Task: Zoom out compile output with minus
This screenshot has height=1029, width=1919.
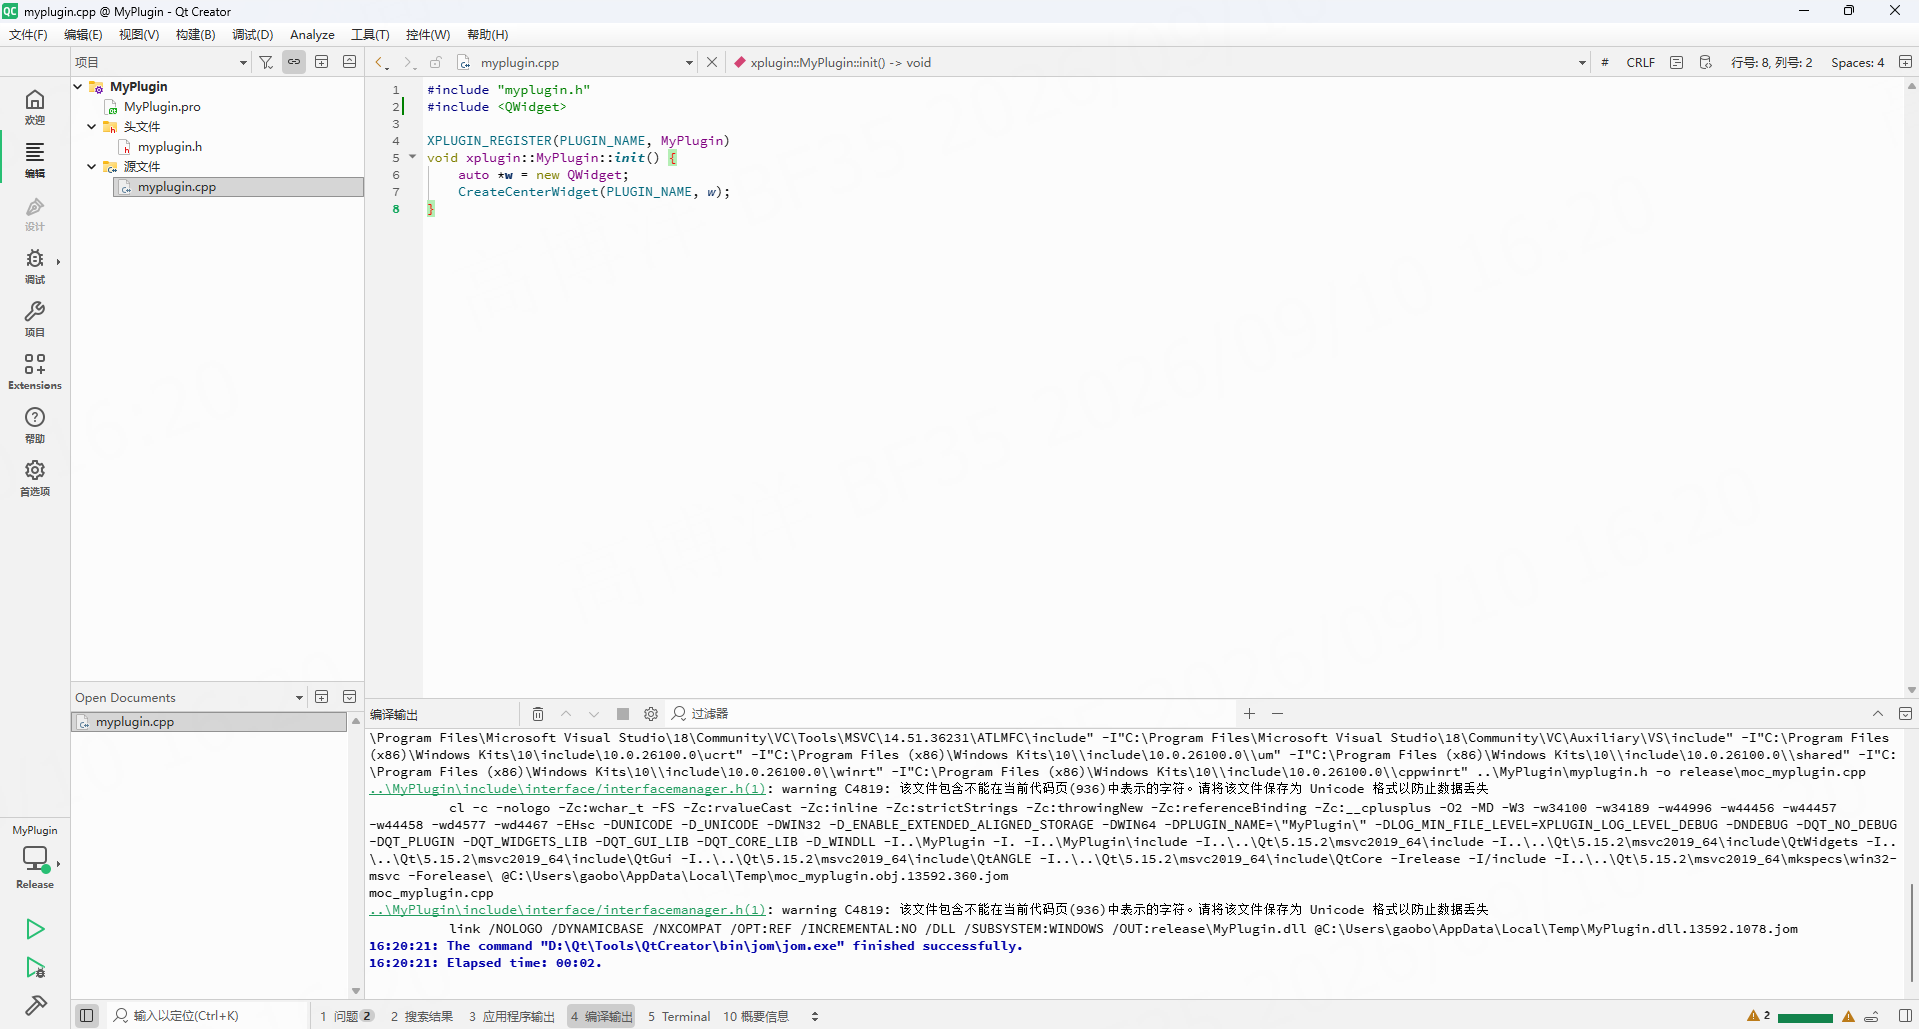Action: (1278, 714)
